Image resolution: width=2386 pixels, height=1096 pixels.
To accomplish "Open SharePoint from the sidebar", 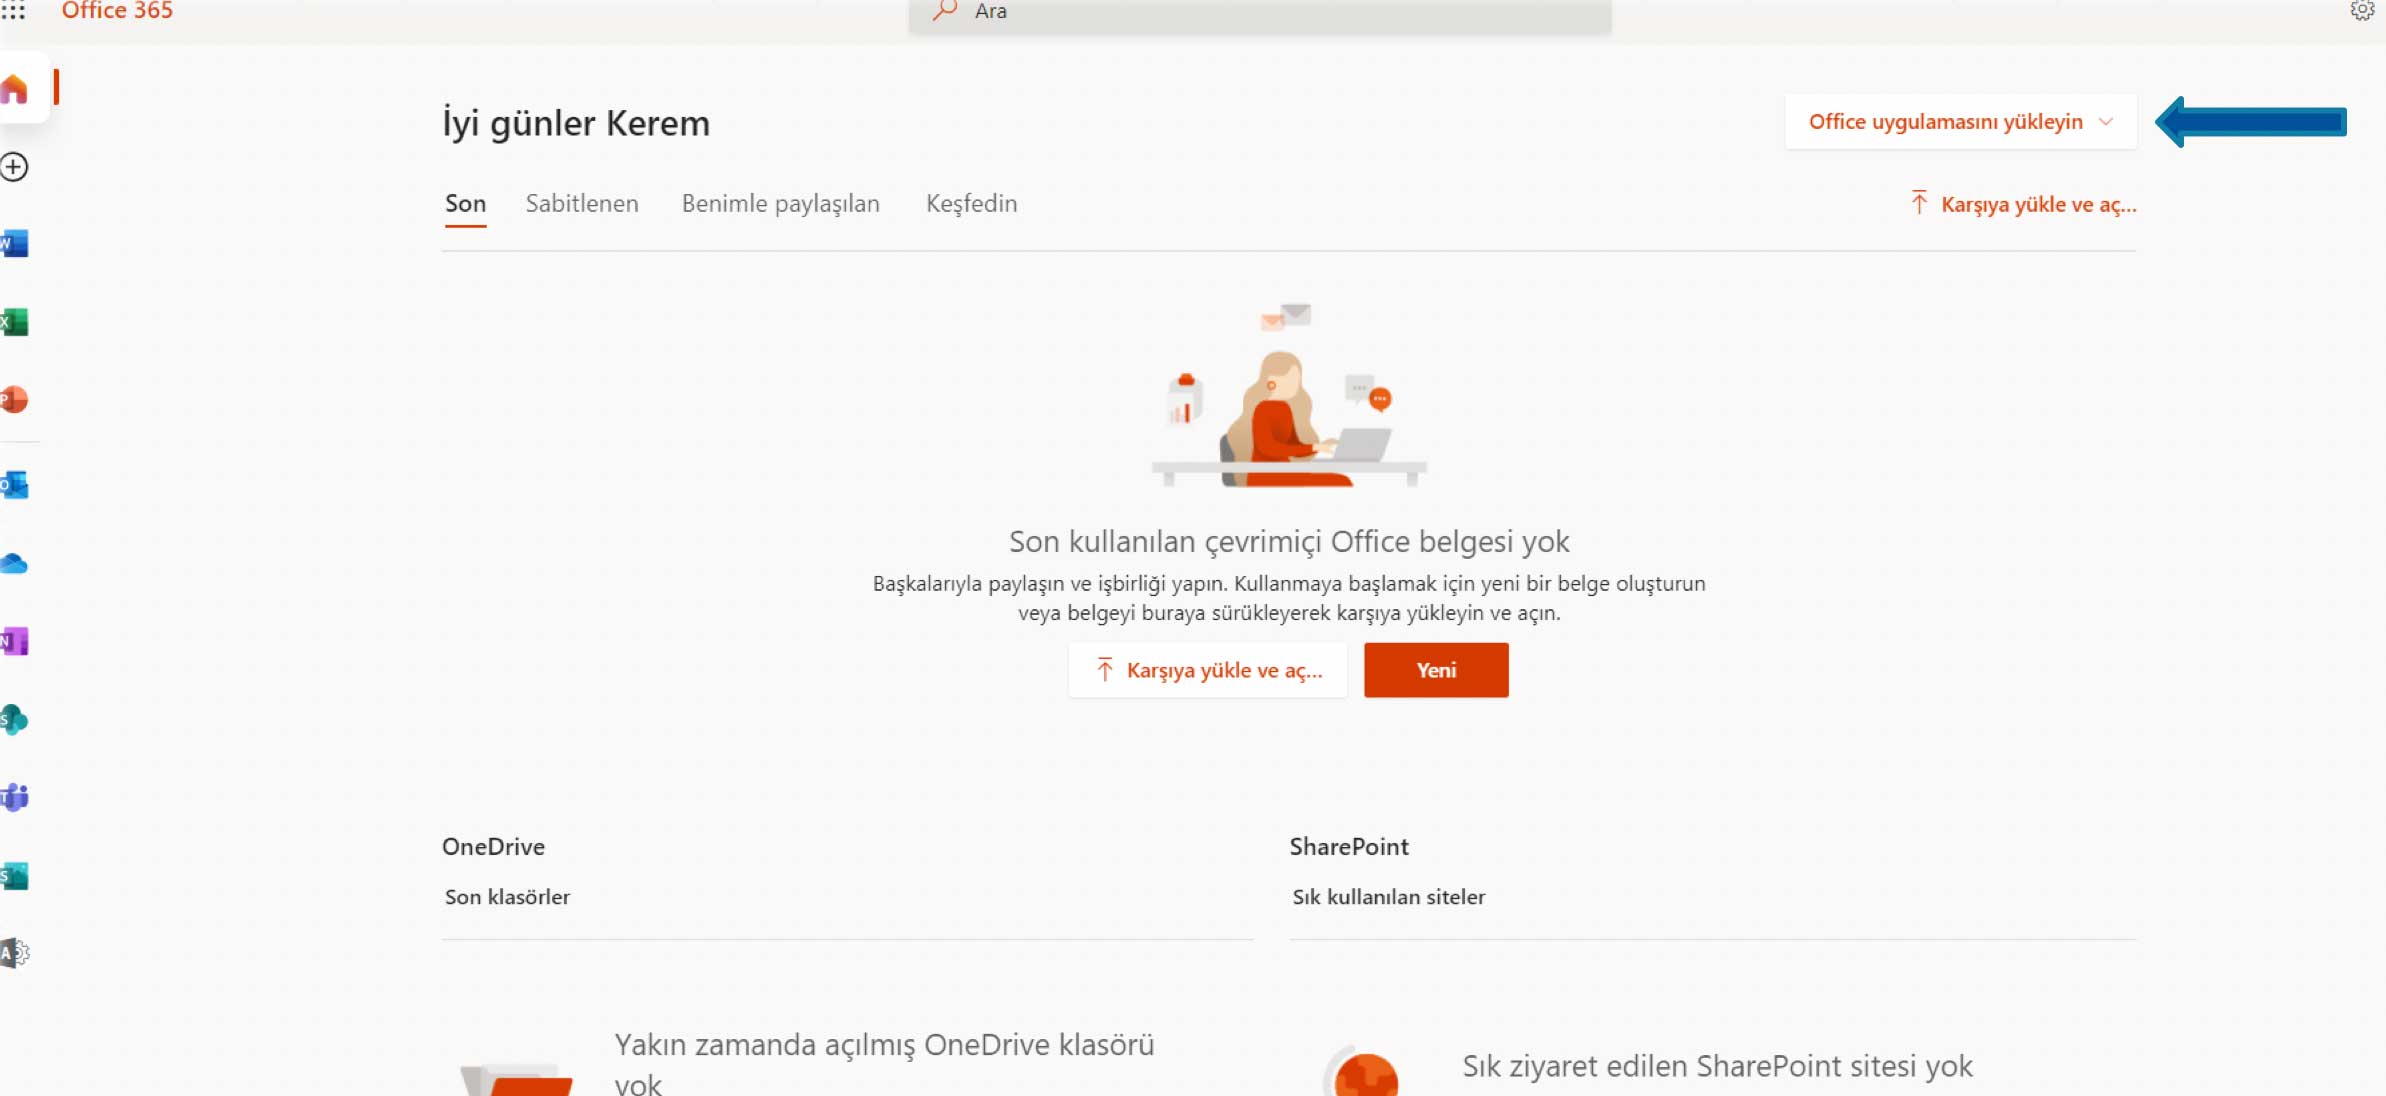I will (x=14, y=720).
